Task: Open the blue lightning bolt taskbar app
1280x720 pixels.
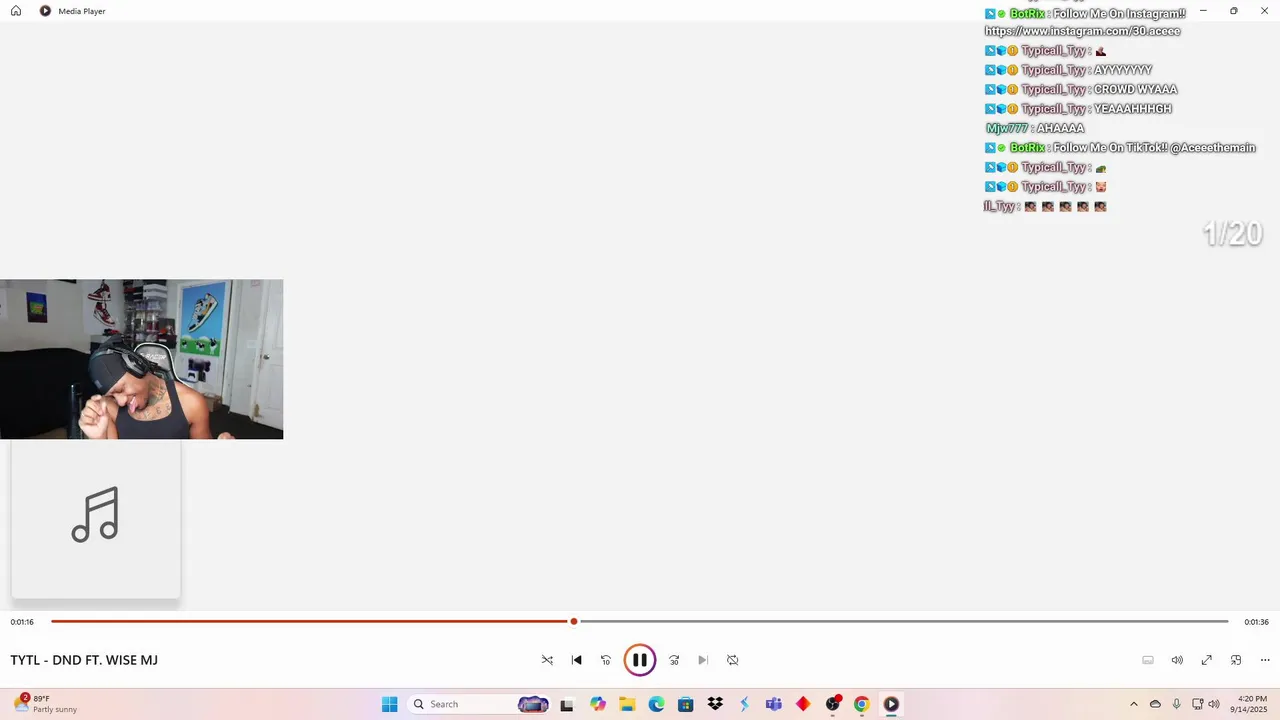Action: click(x=744, y=704)
